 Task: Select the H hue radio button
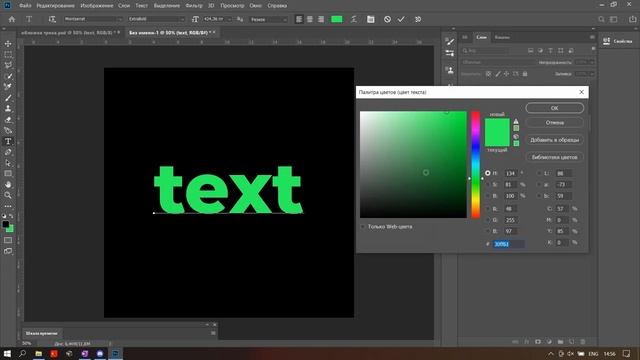488,173
